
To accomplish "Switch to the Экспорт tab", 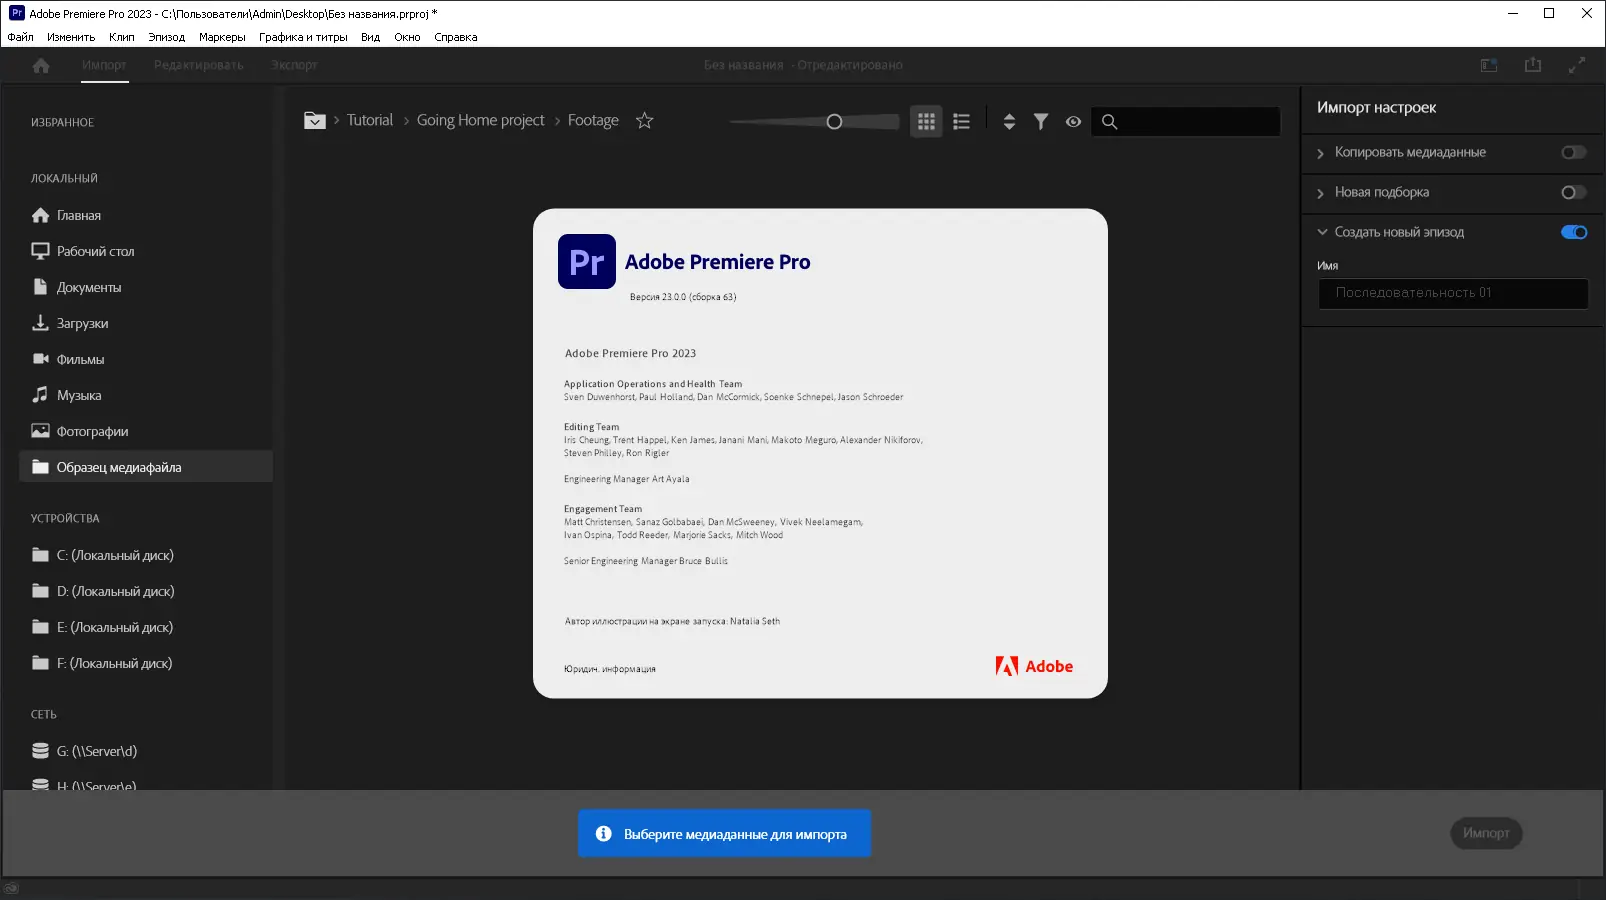I will (x=294, y=65).
